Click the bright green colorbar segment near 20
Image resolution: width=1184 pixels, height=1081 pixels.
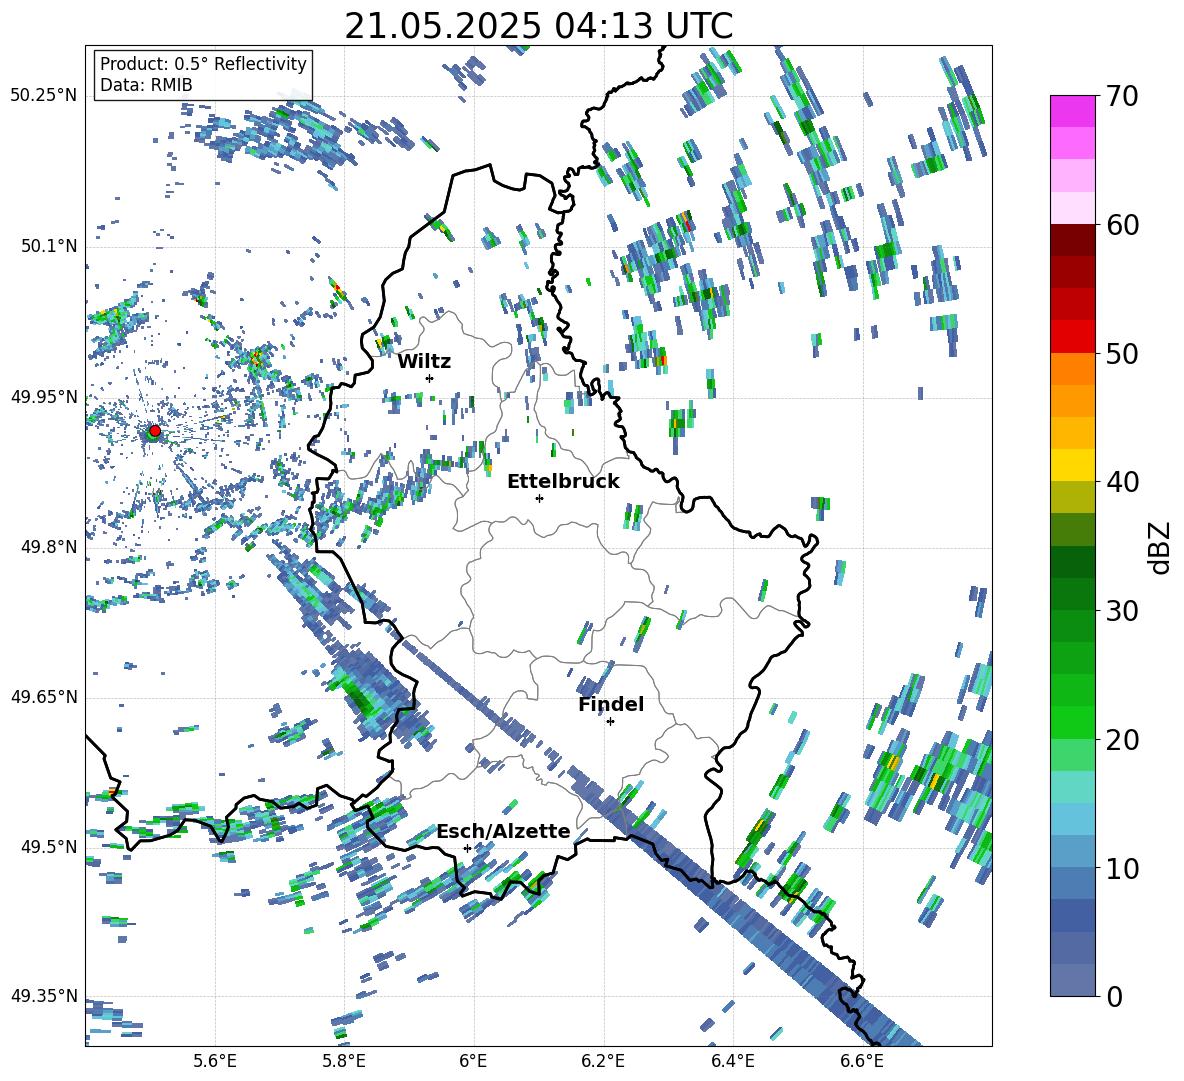1072,722
